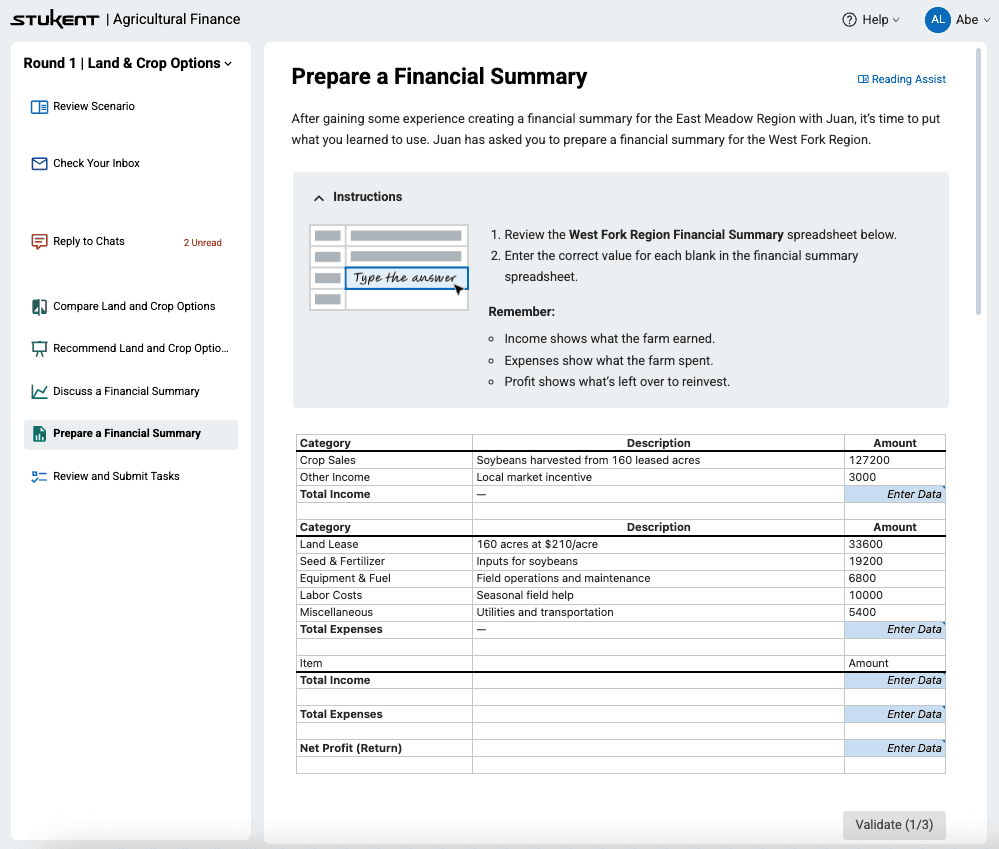The image size is (999, 849).
Task: Click summary section Total Expenses Enter Data cell
Action: point(895,714)
